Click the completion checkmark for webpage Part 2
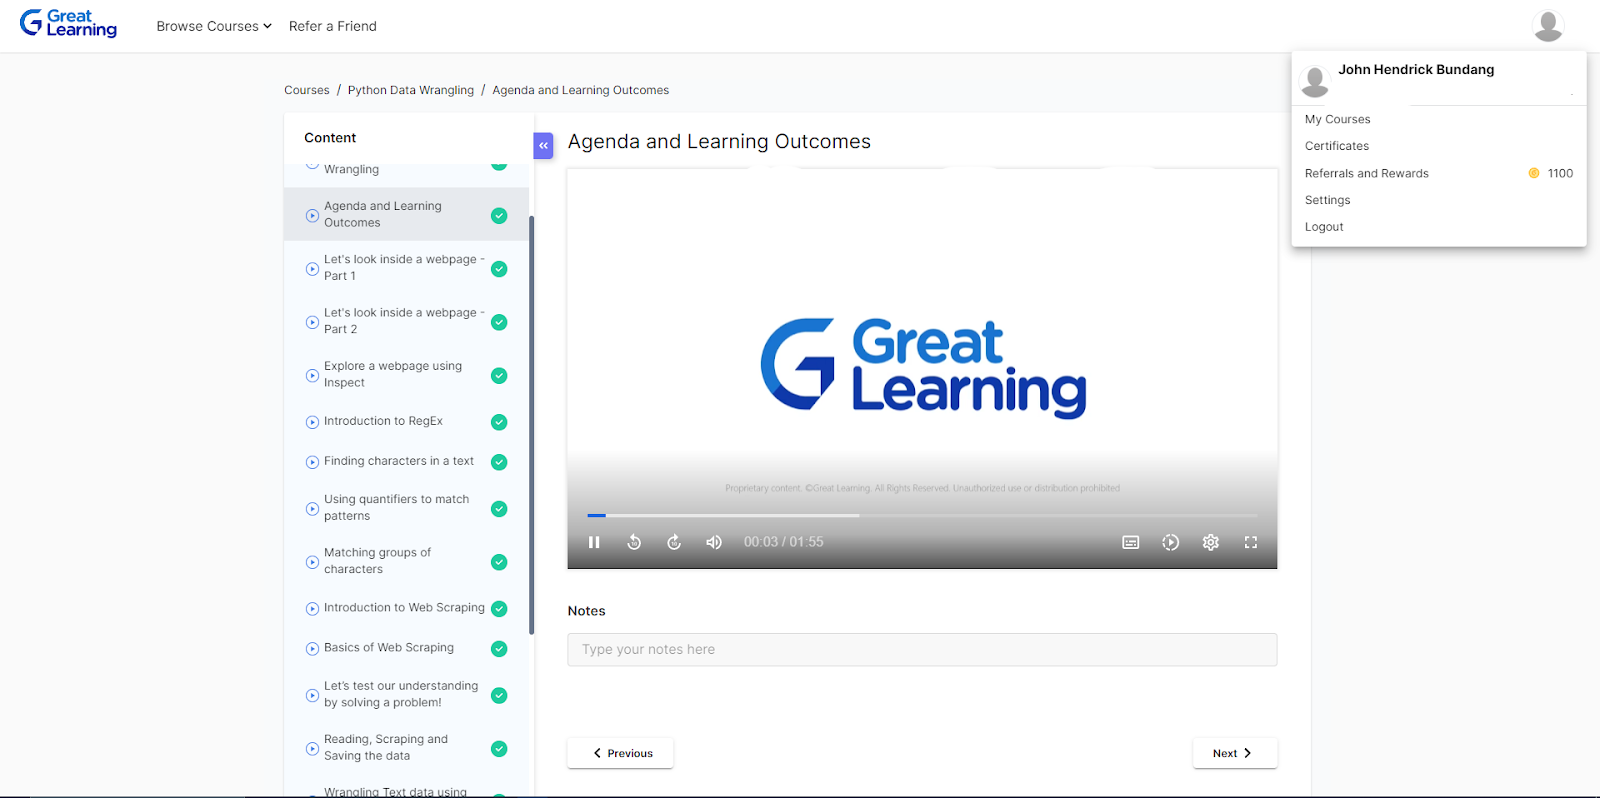Viewport: 1600px width, 798px height. tap(499, 322)
